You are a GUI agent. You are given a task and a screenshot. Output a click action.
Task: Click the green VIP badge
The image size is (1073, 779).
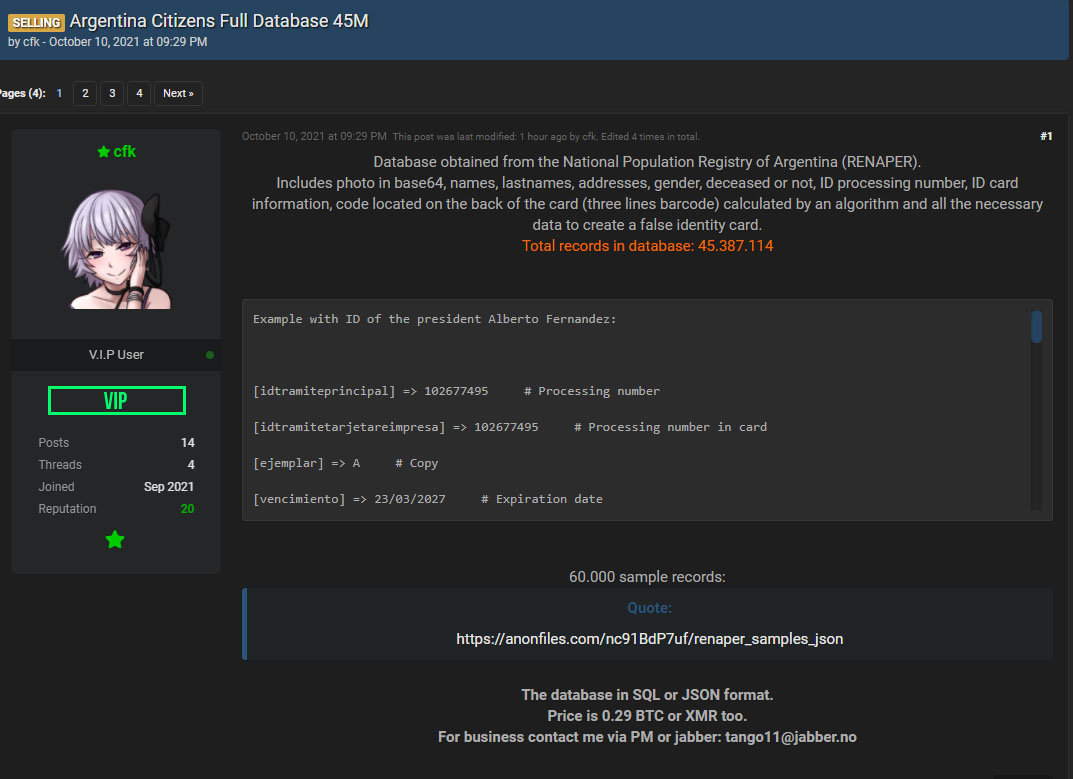tap(116, 401)
